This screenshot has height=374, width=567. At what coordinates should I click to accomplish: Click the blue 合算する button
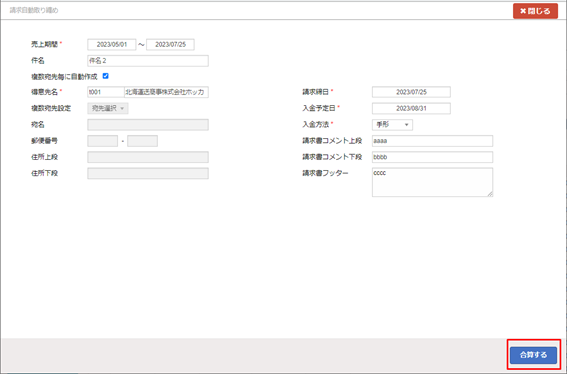tap(533, 355)
